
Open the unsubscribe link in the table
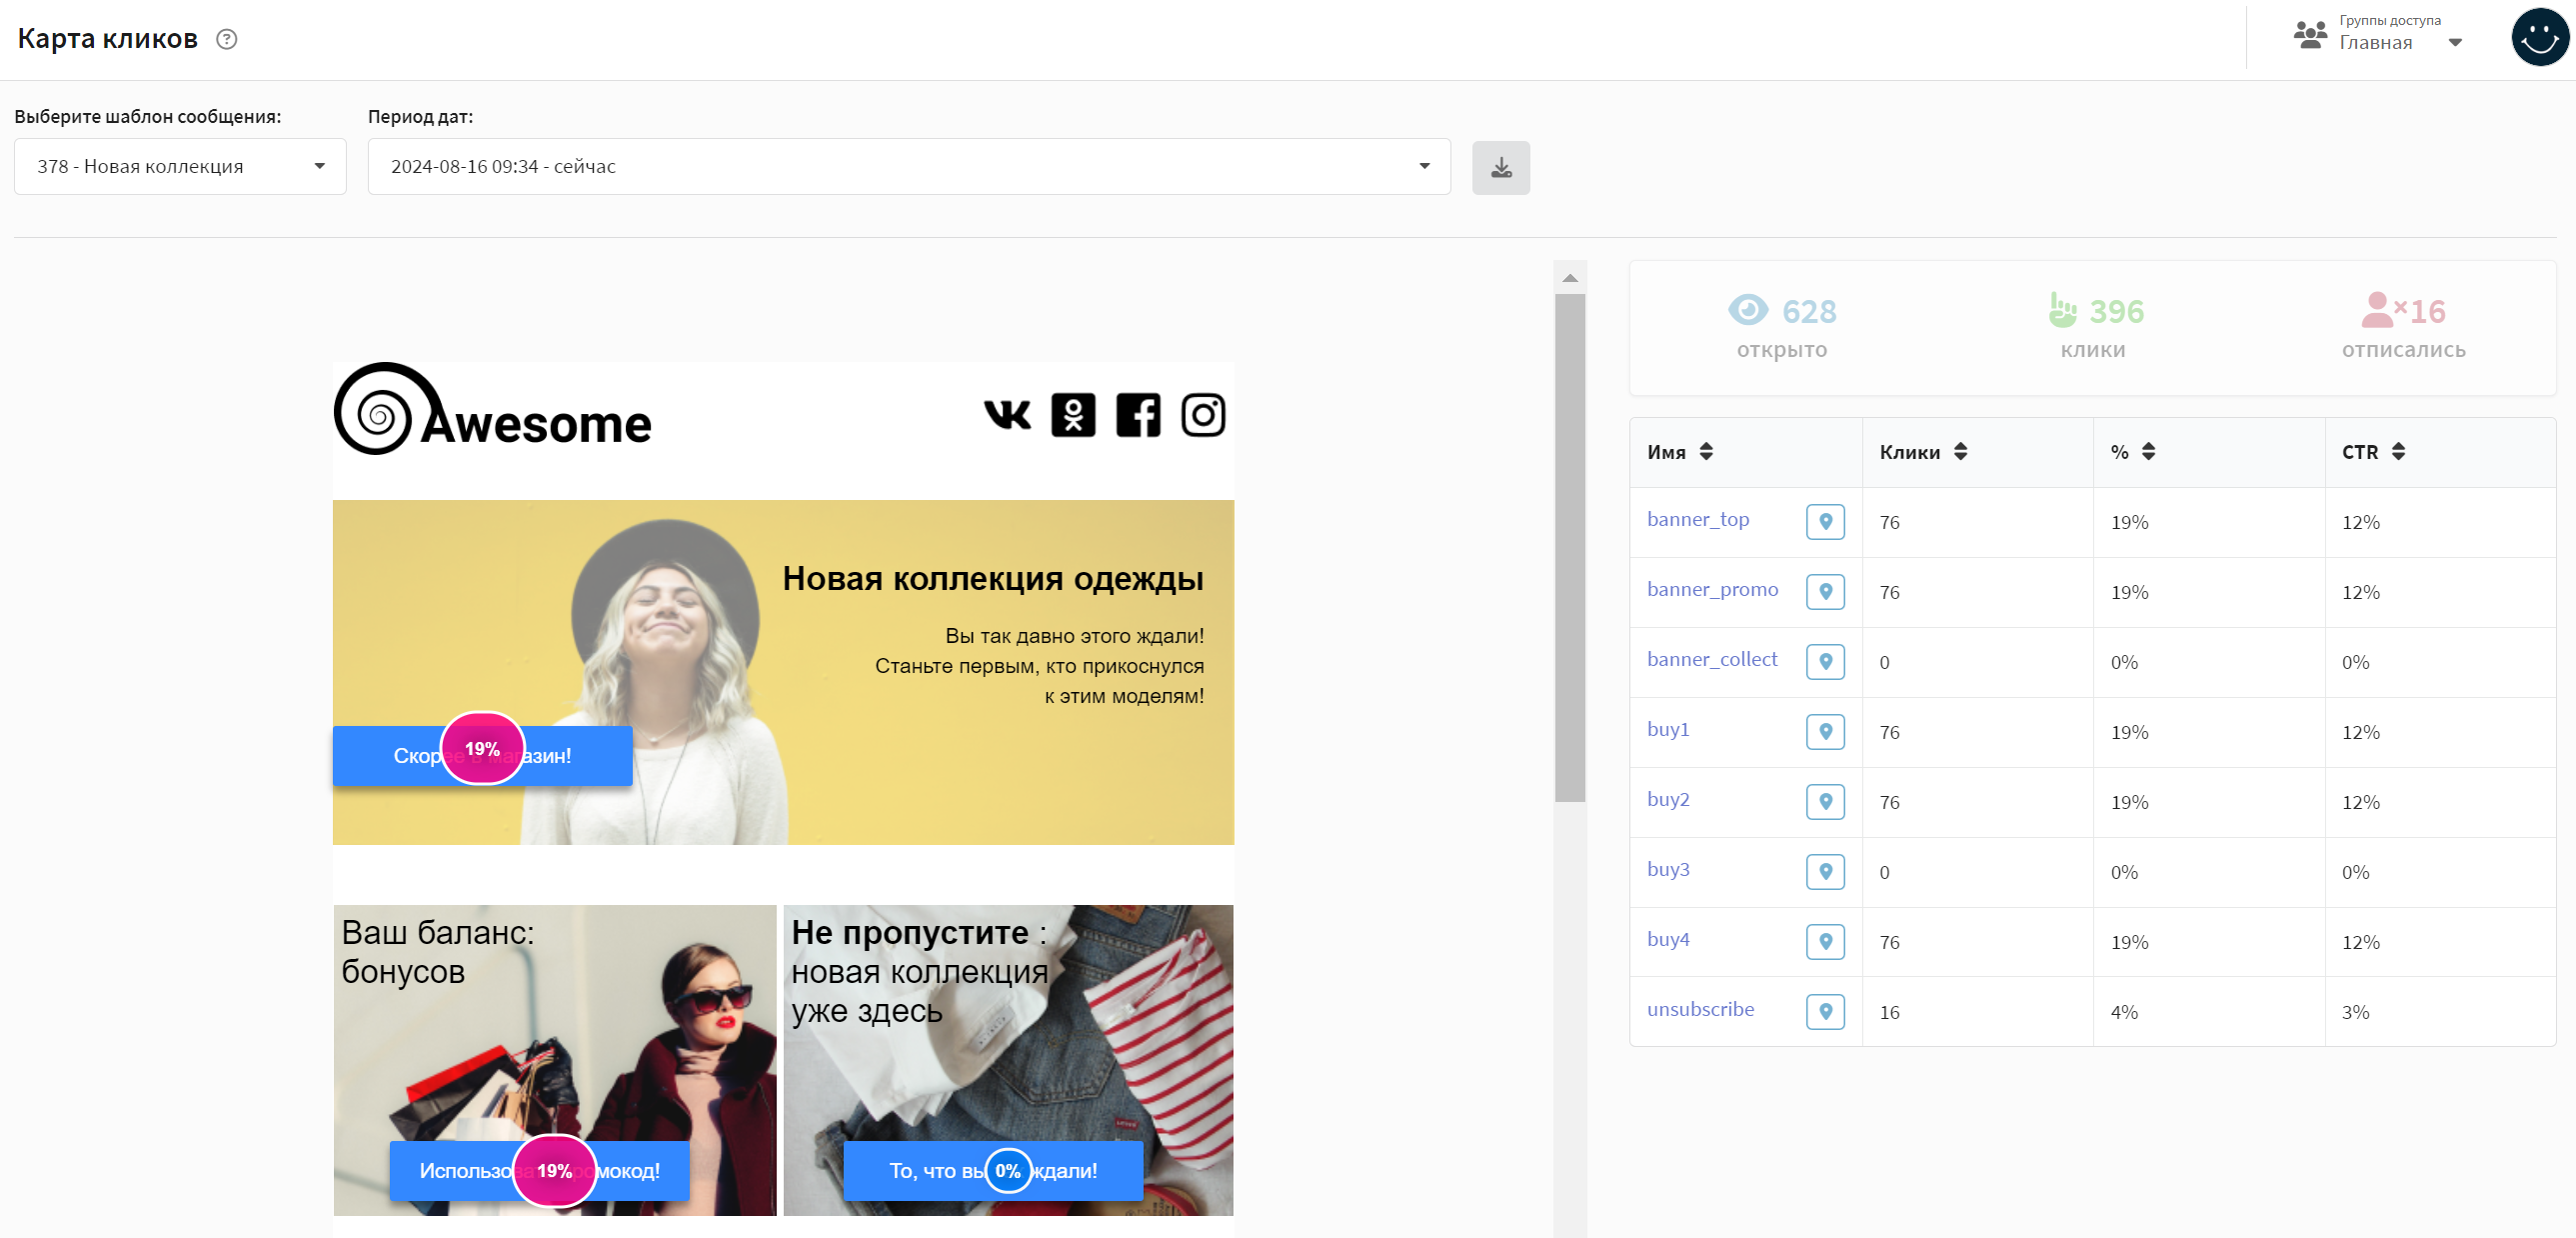coord(1700,1009)
